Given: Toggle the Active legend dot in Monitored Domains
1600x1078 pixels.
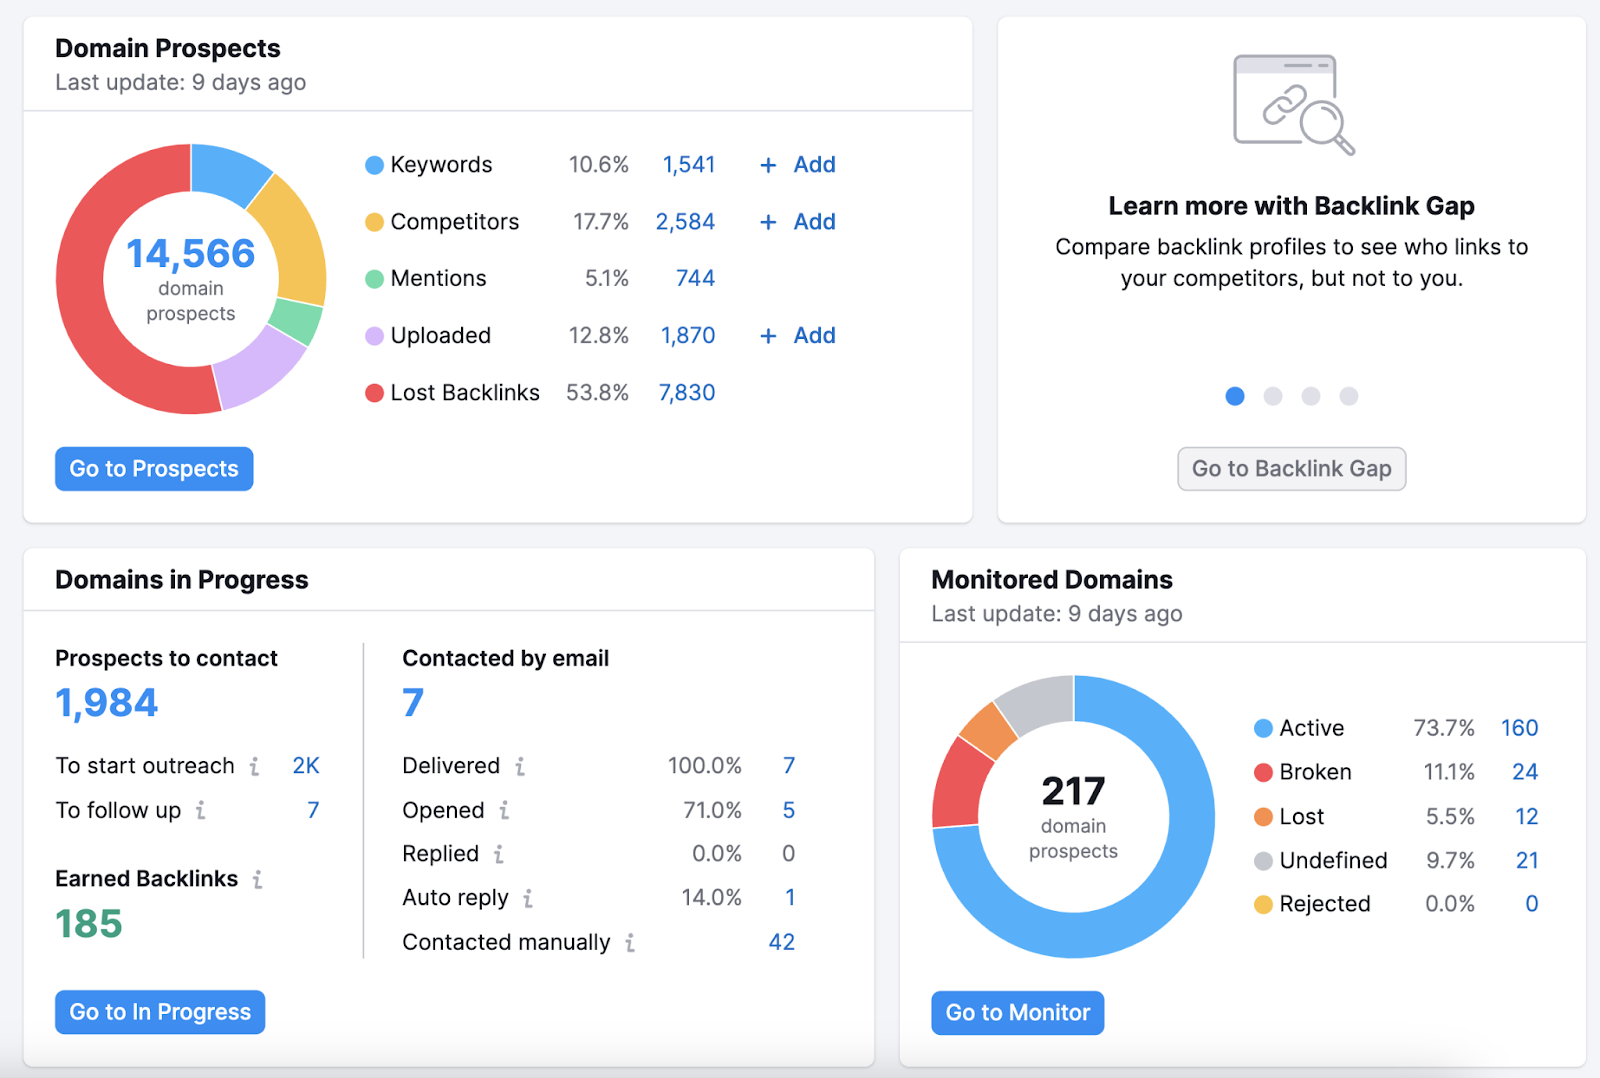Looking at the screenshot, I should click(1263, 728).
